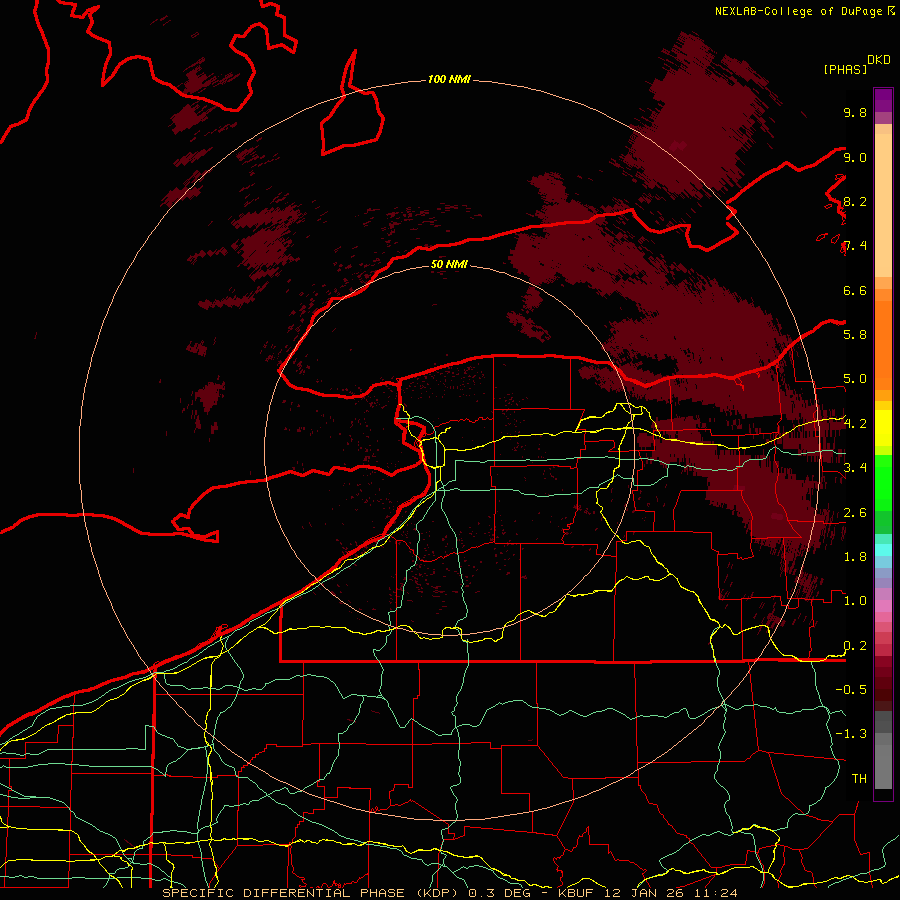Pick the orange band beside 5.8 label
Viewport: 900px width, 900px height.
[x=883, y=344]
